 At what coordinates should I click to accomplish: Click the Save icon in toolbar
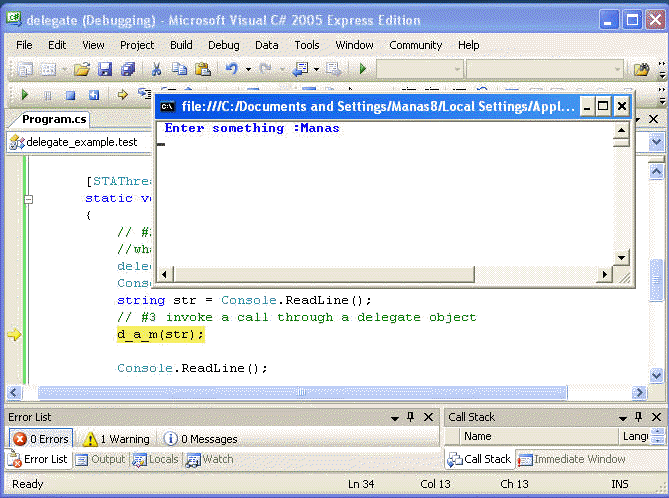[105, 69]
